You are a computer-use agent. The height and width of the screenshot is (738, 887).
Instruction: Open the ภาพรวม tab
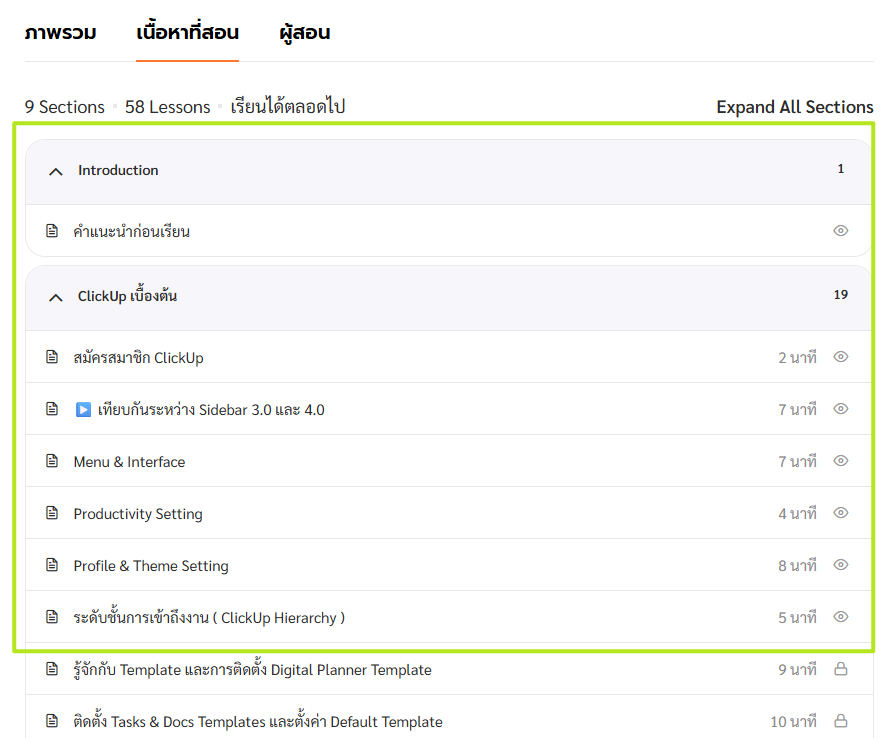point(61,33)
